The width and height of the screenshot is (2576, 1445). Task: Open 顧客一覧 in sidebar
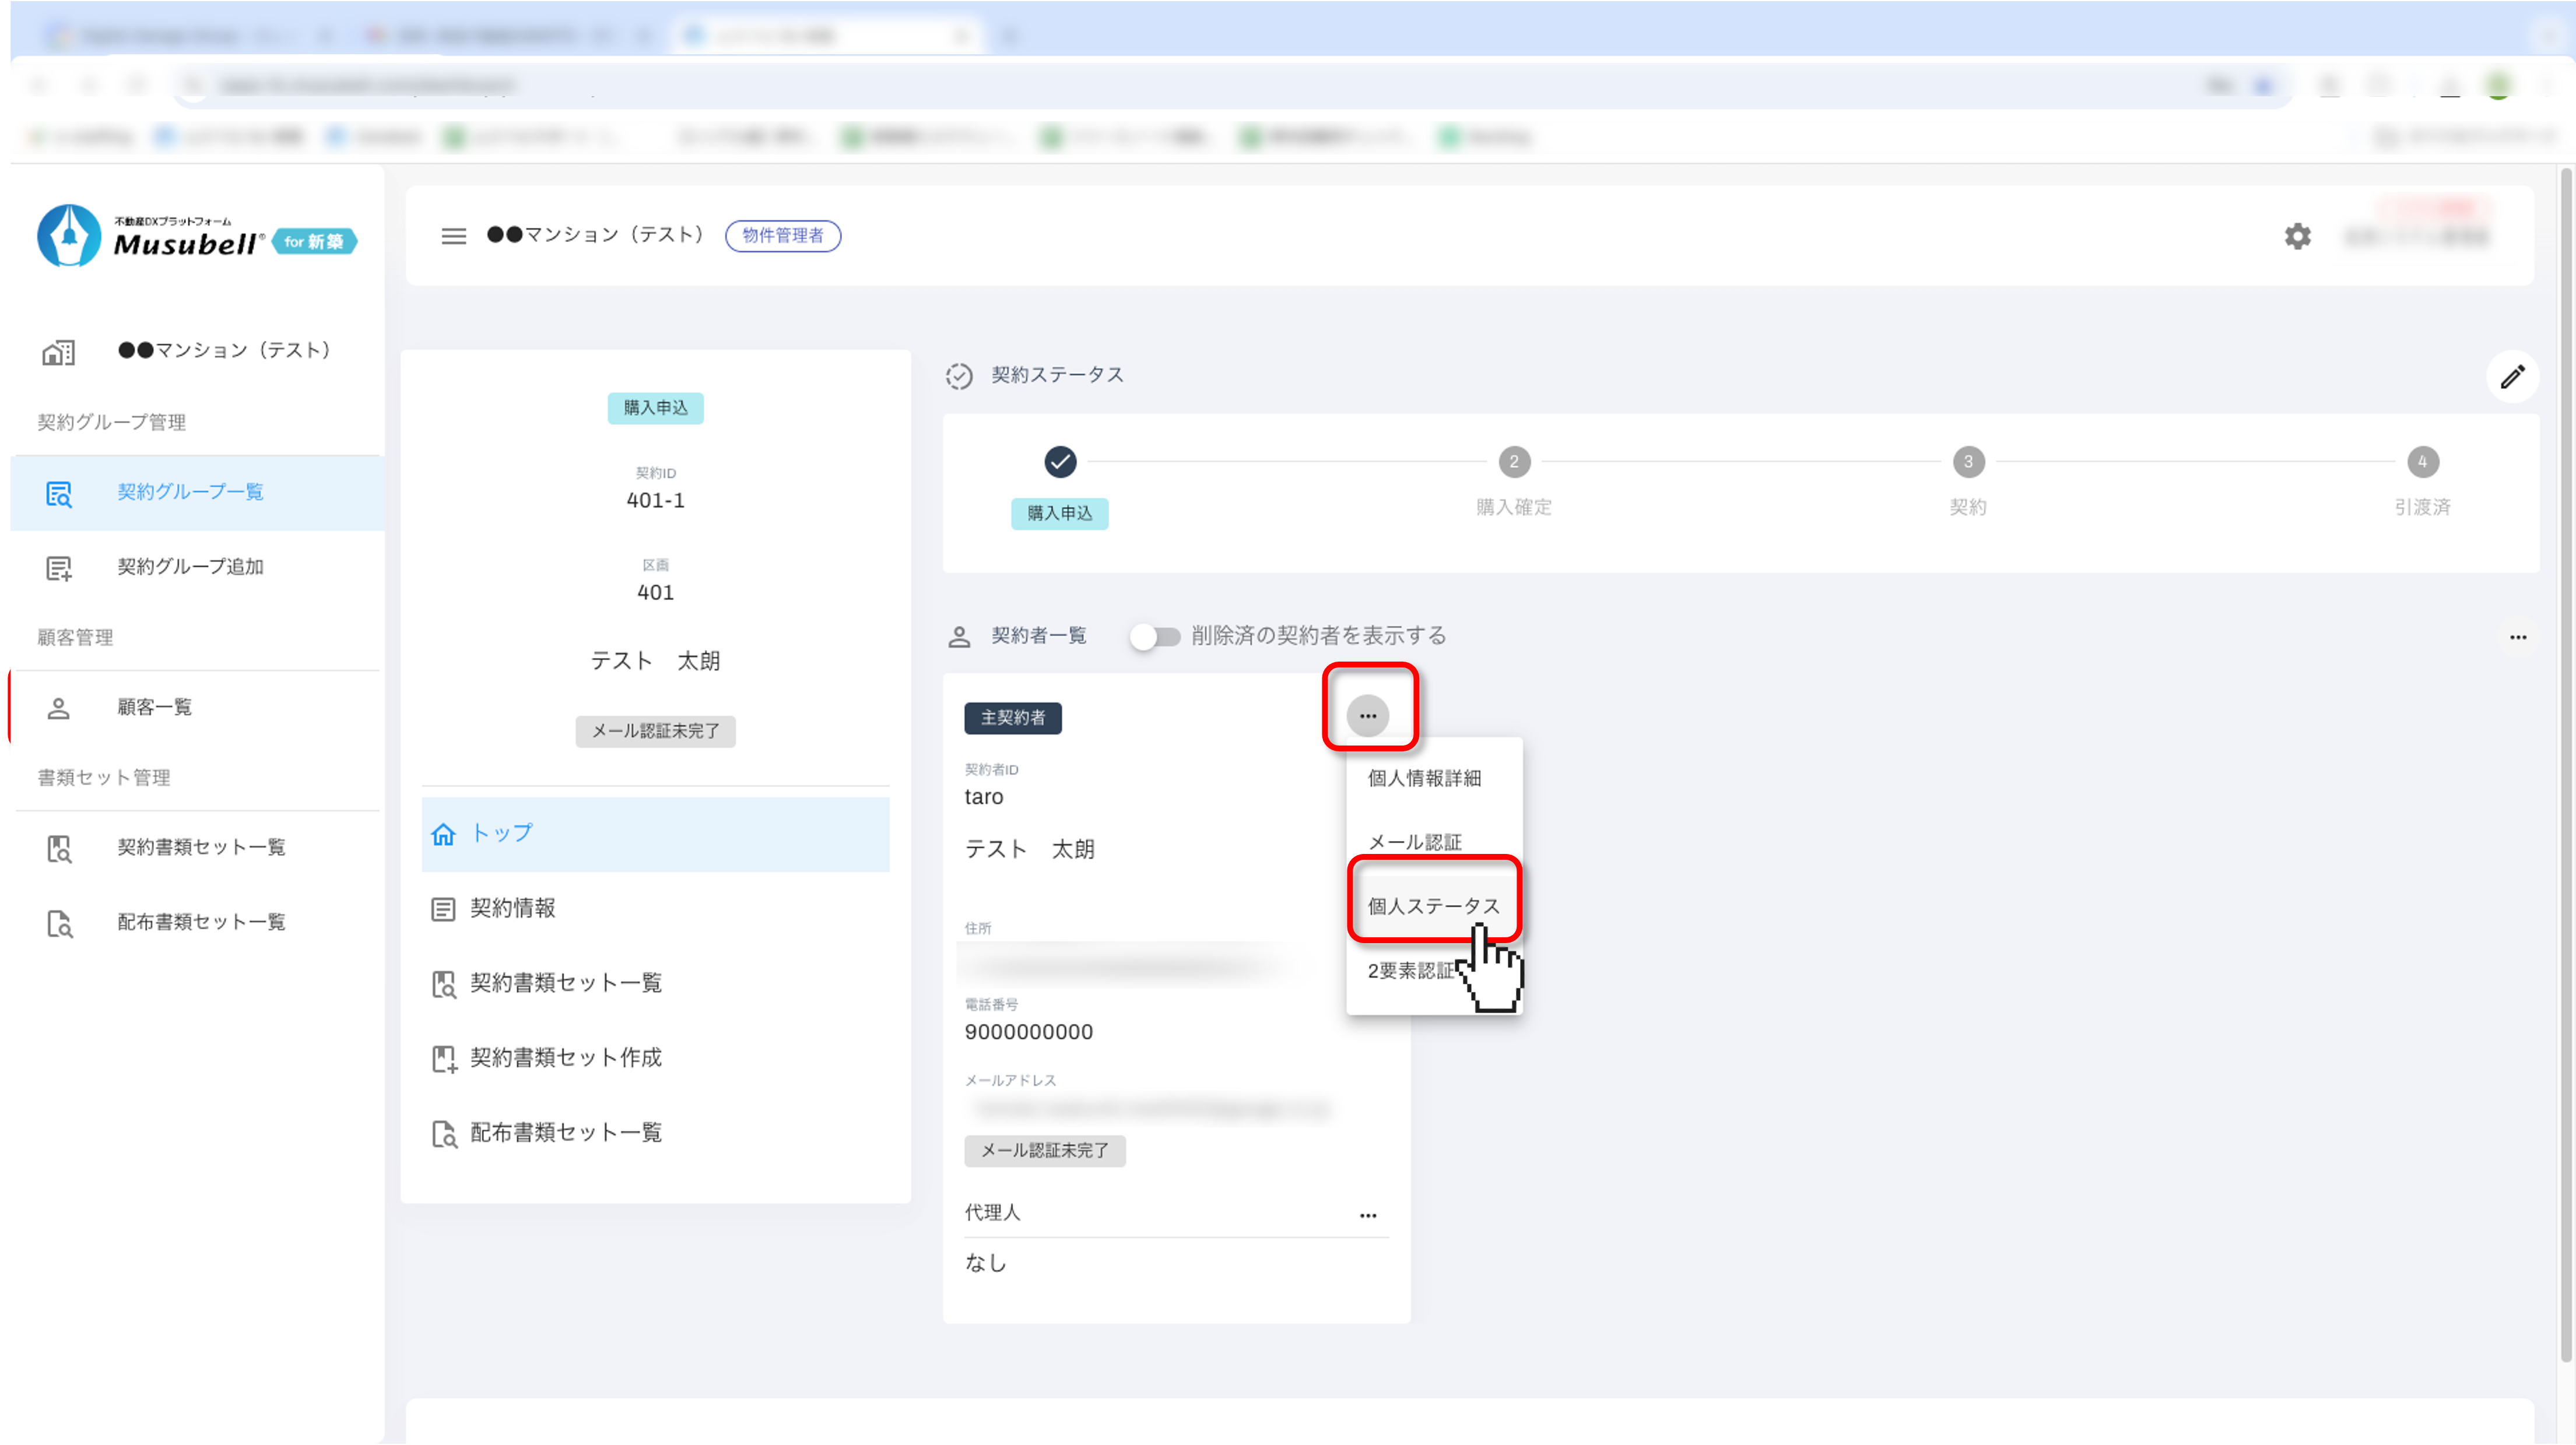(154, 708)
